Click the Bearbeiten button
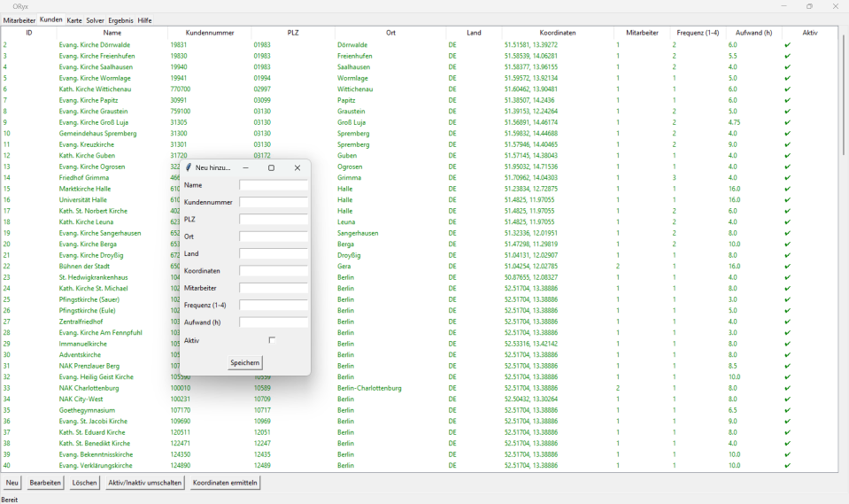This screenshot has height=504, width=849. pos(46,482)
